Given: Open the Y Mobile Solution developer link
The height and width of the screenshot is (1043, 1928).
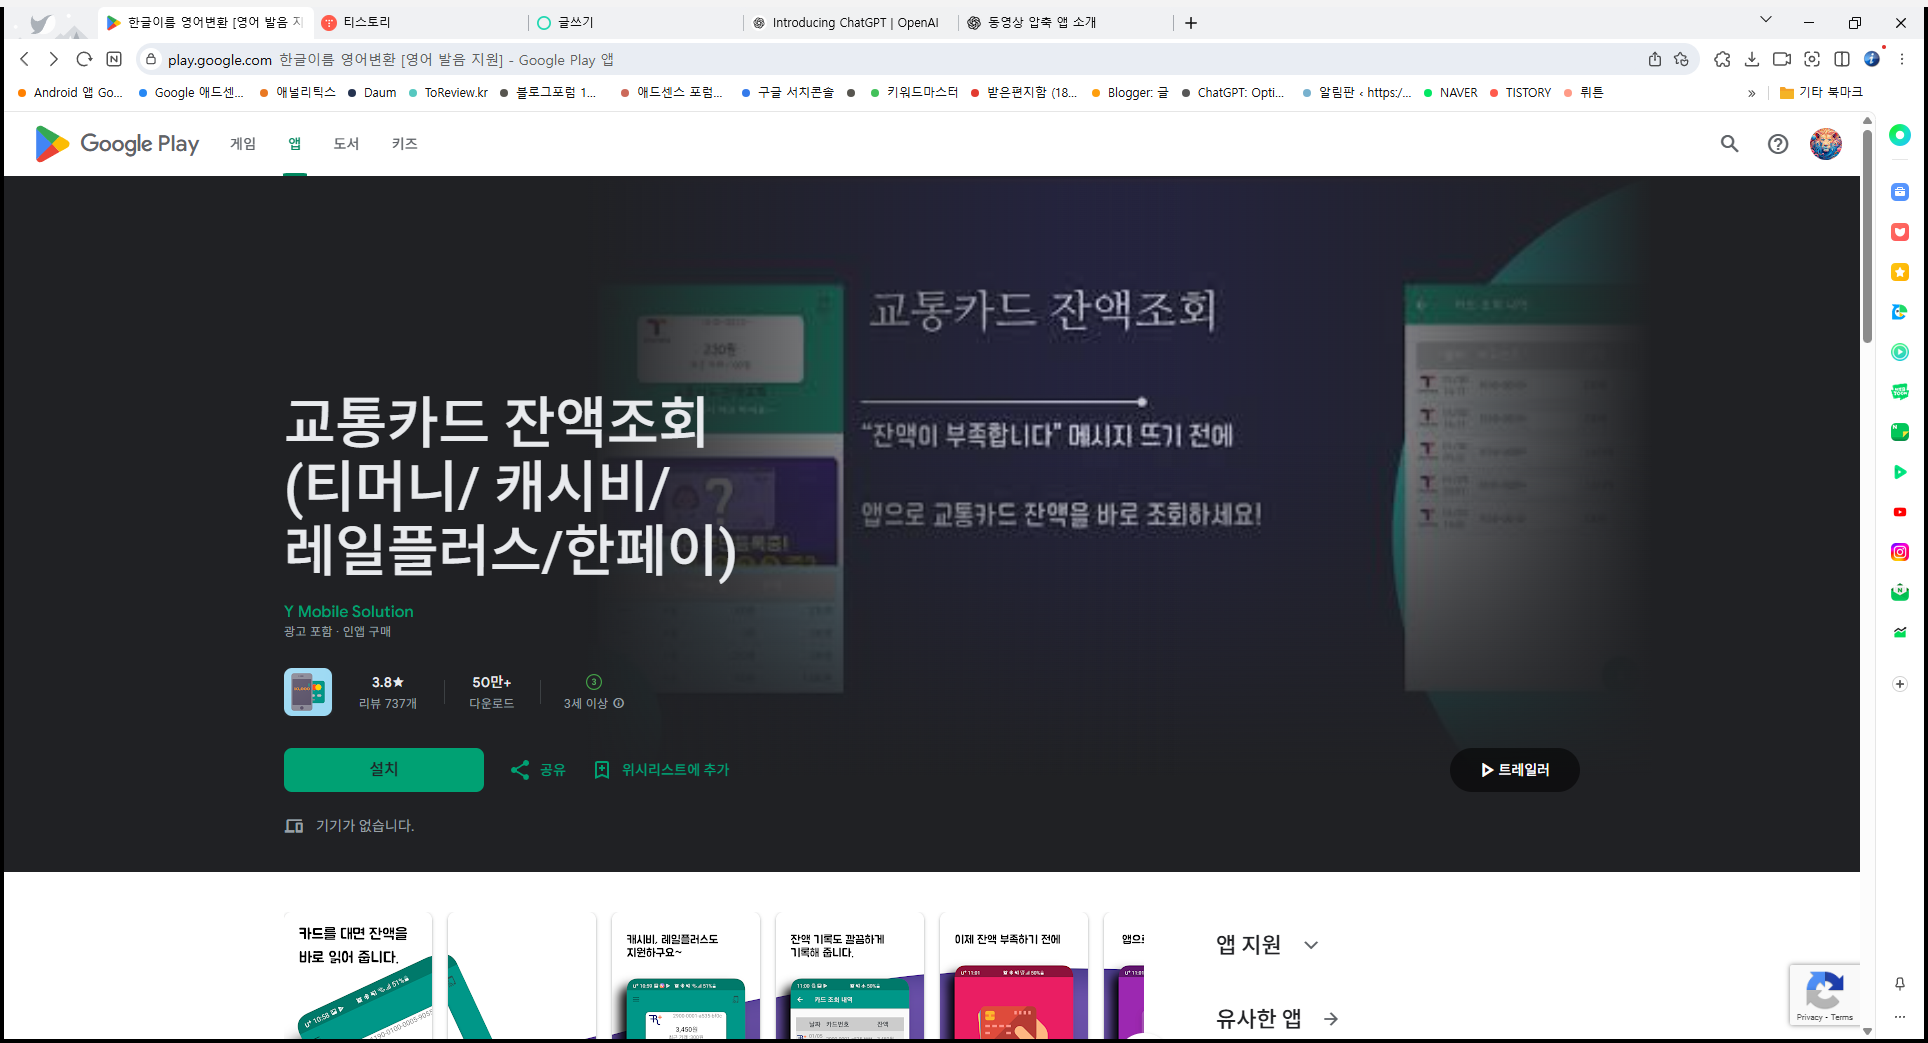Looking at the screenshot, I should tap(348, 611).
